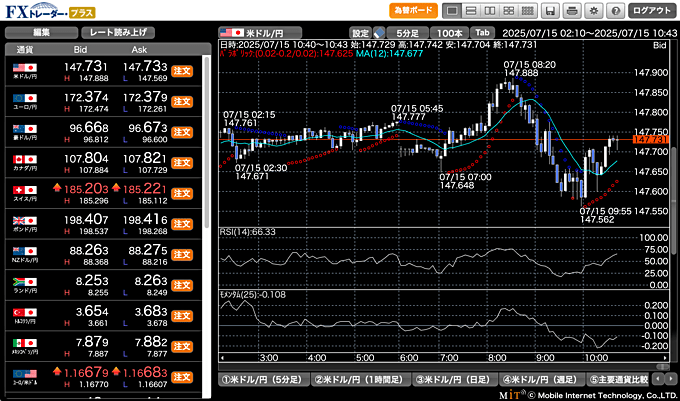The height and width of the screenshot is (401, 680).
Task: Select the four-panel chart layout icon
Action: [509, 11]
